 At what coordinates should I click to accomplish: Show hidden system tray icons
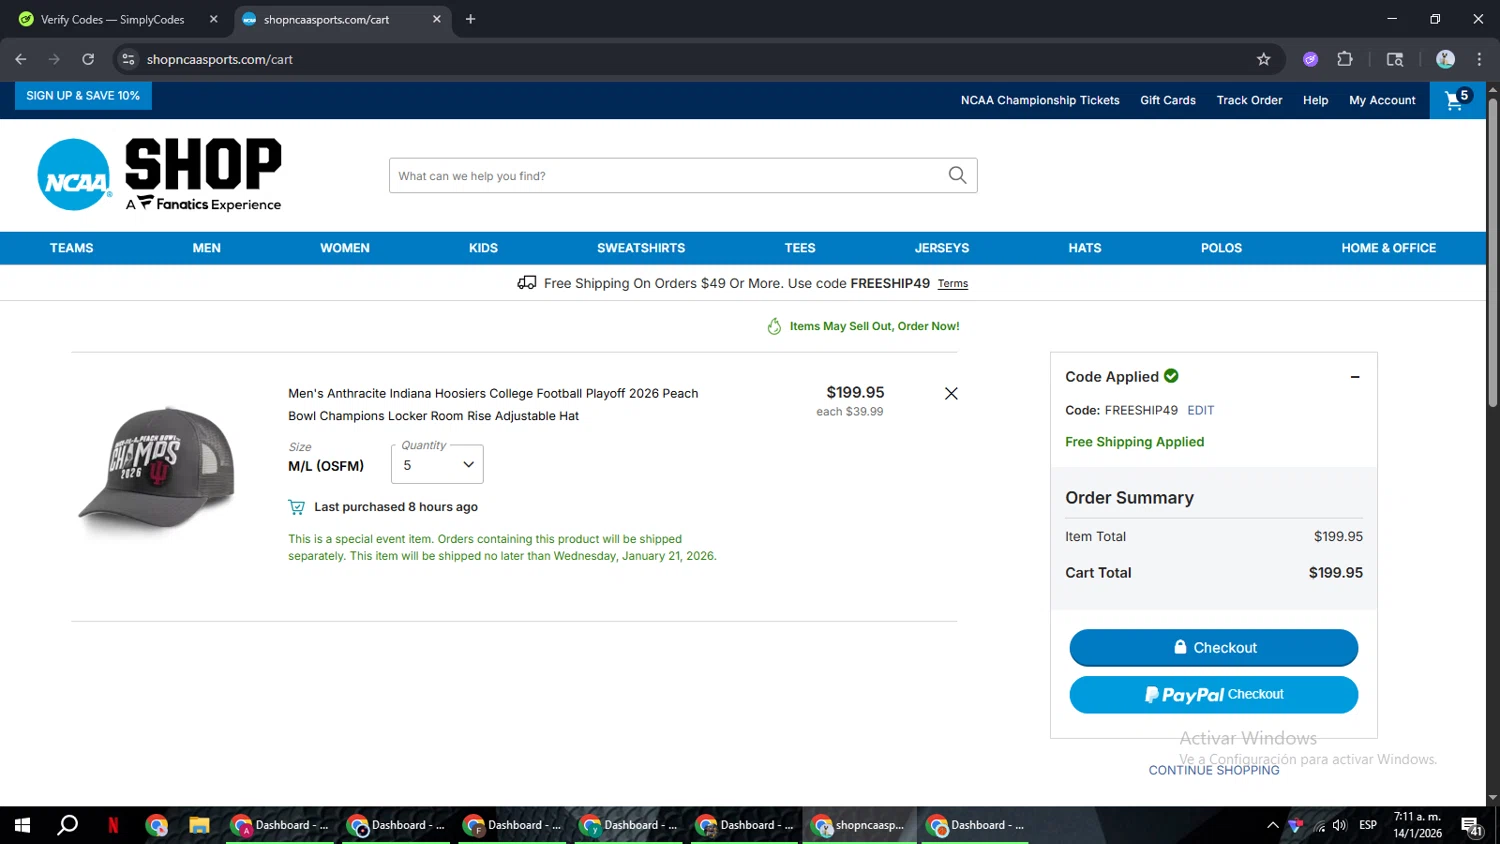click(1273, 825)
